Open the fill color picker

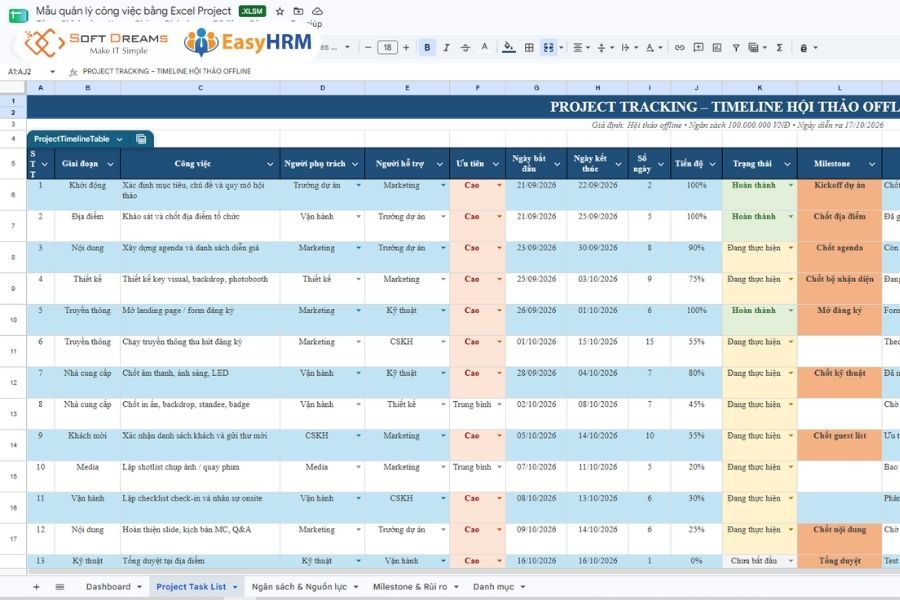[509, 48]
